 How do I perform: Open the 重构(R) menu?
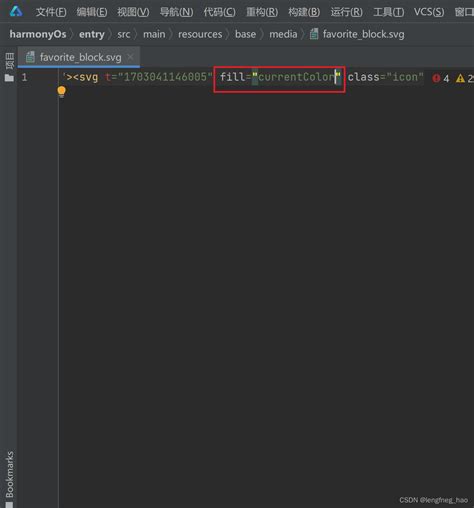(262, 12)
